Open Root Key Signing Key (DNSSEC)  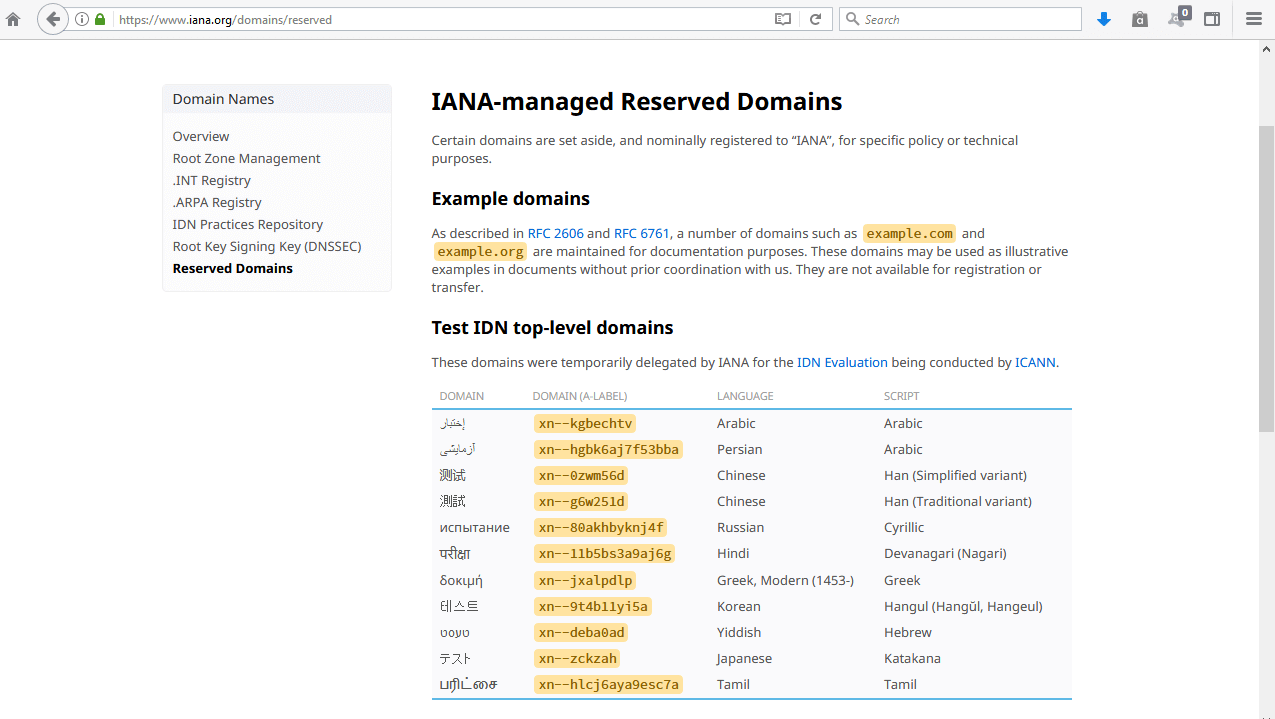(267, 246)
